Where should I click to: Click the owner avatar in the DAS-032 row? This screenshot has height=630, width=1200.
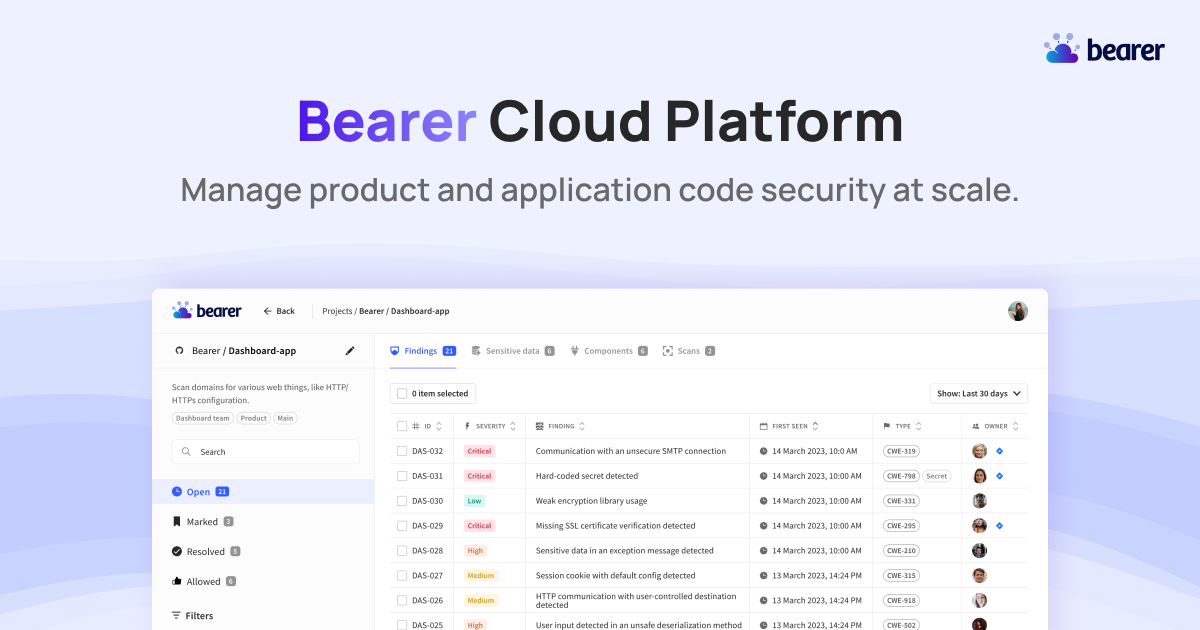click(980, 451)
